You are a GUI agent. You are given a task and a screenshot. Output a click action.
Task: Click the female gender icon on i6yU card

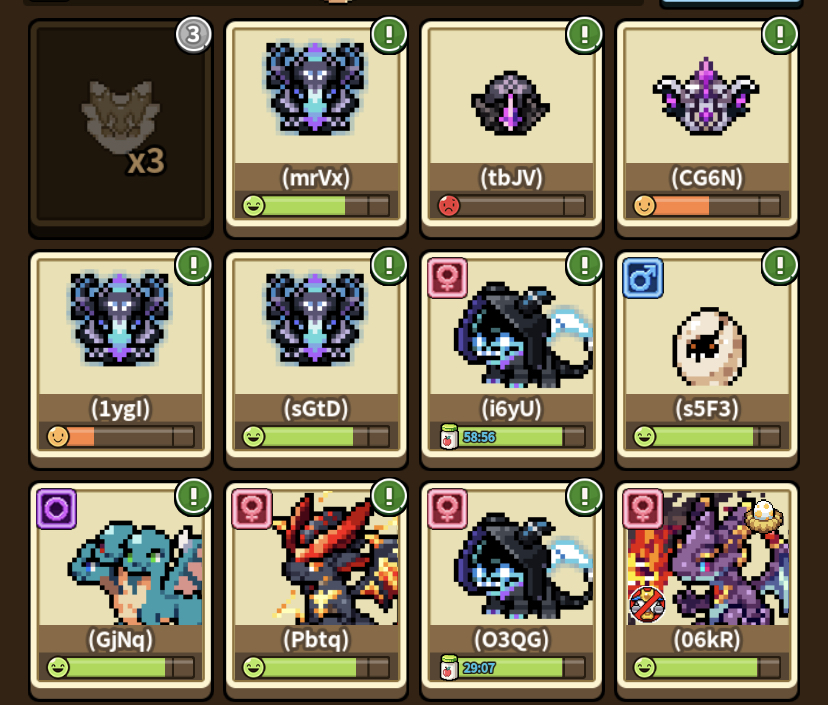(x=447, y=278)
